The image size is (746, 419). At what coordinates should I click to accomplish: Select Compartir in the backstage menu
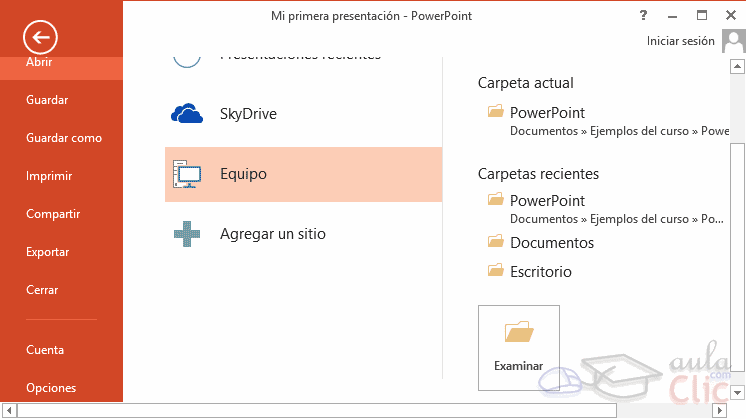[53, 214]
